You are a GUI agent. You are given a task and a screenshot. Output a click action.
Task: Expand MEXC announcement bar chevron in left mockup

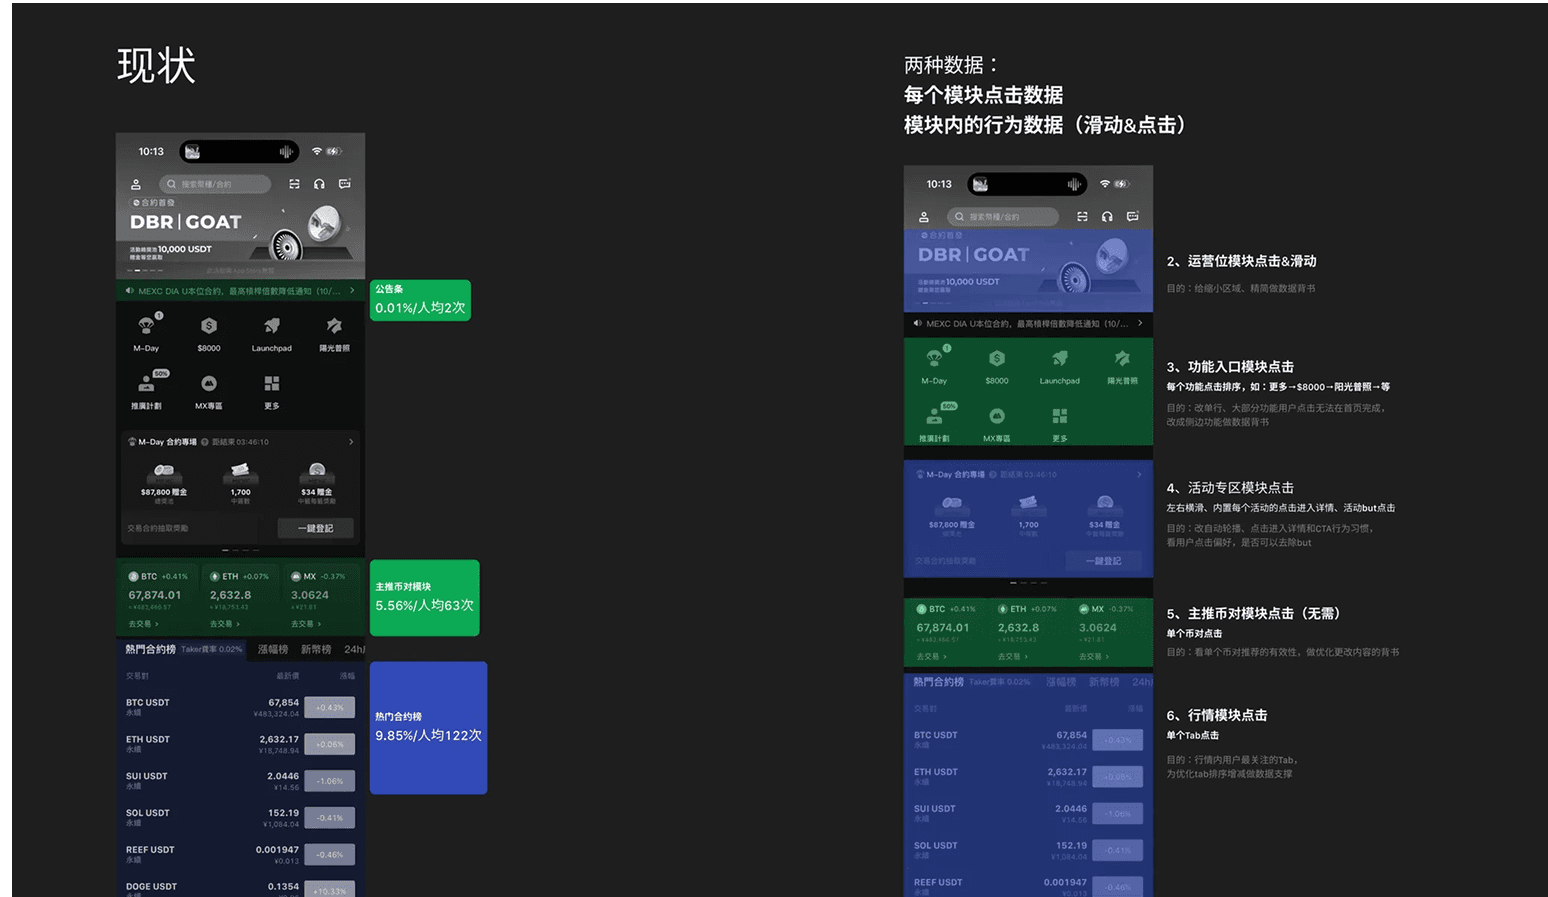[352, 291]
